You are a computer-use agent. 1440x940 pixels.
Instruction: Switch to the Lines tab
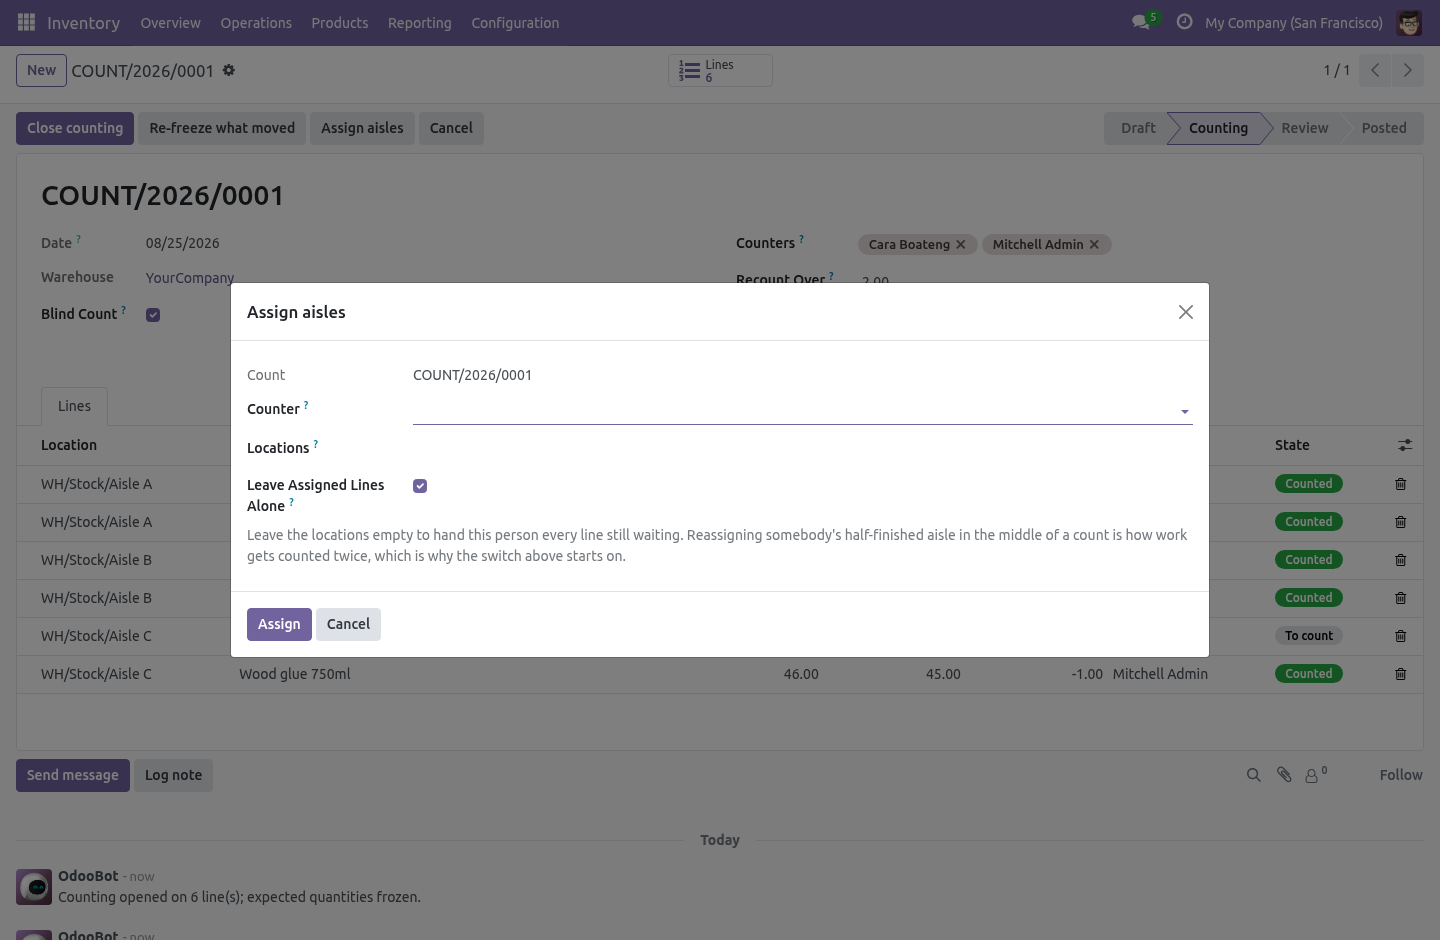click(74, 406)
